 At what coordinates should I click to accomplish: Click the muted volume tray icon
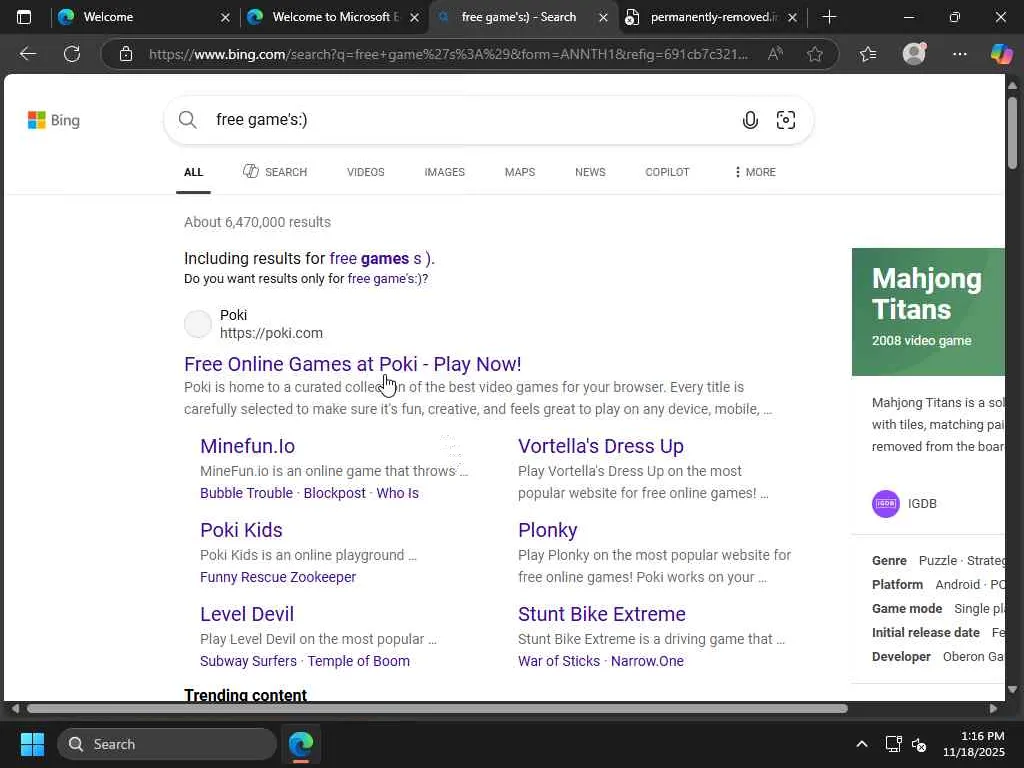(x=919, y=744)
